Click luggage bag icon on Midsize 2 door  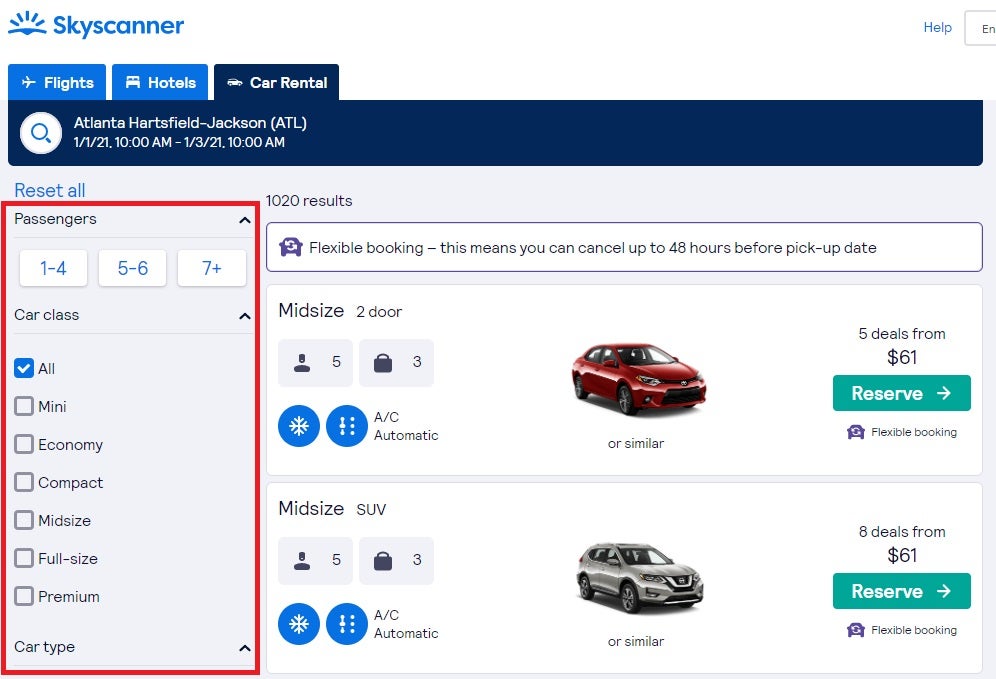tap(383, 363)
